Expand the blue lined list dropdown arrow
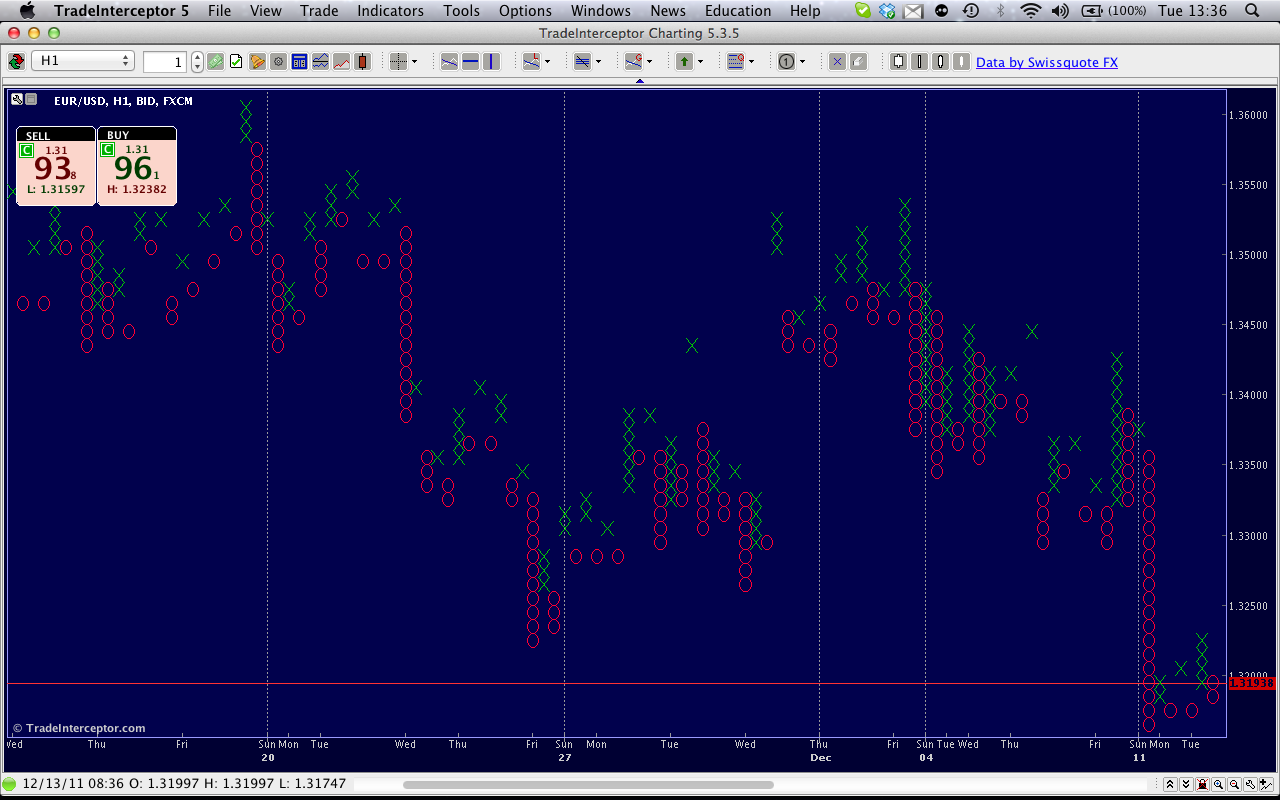Viewport: 1280px width, 800px height. 751,62
